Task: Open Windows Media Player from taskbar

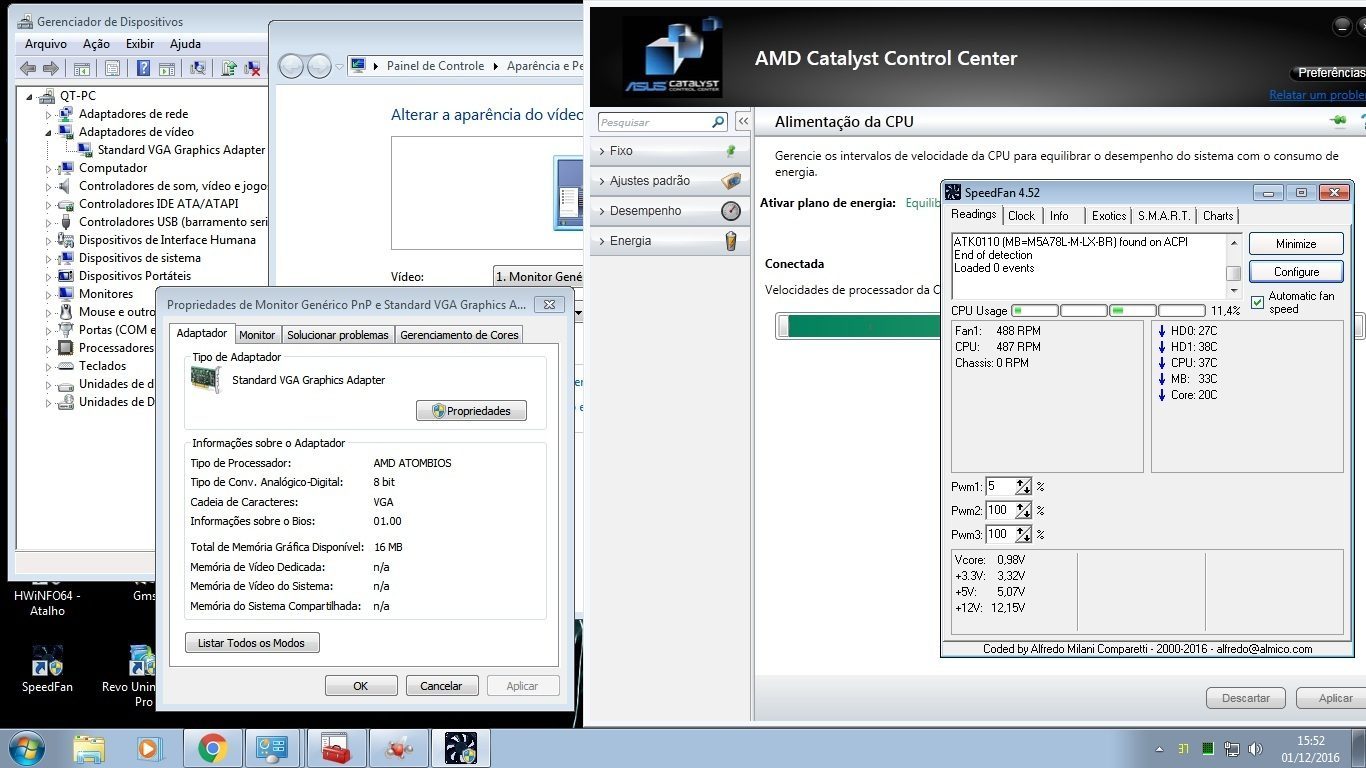Action: 149,748
